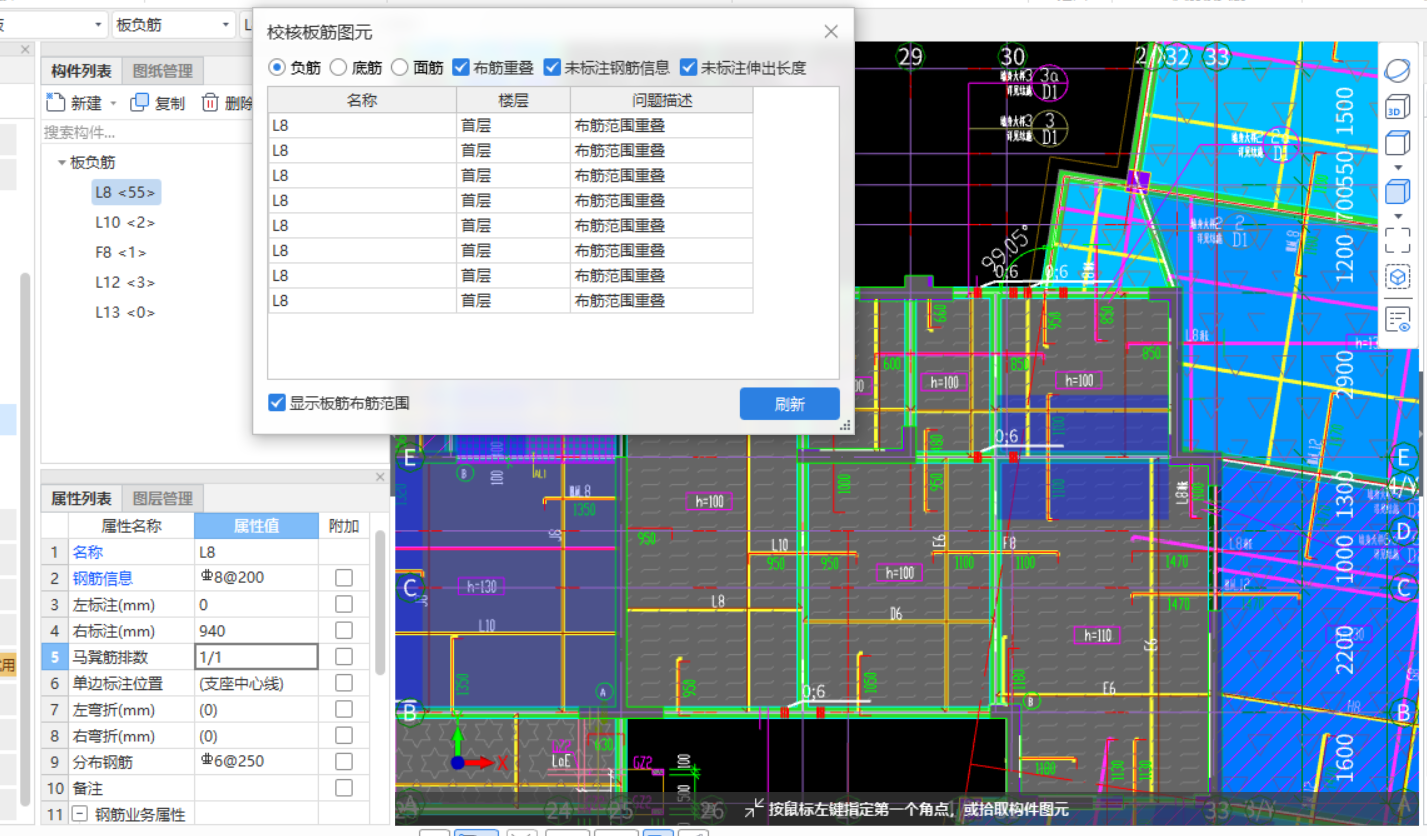Click the solid blue cube display icon
Image resolution: width=1427 pixels, height=836 pixels.
point(1397,191)
